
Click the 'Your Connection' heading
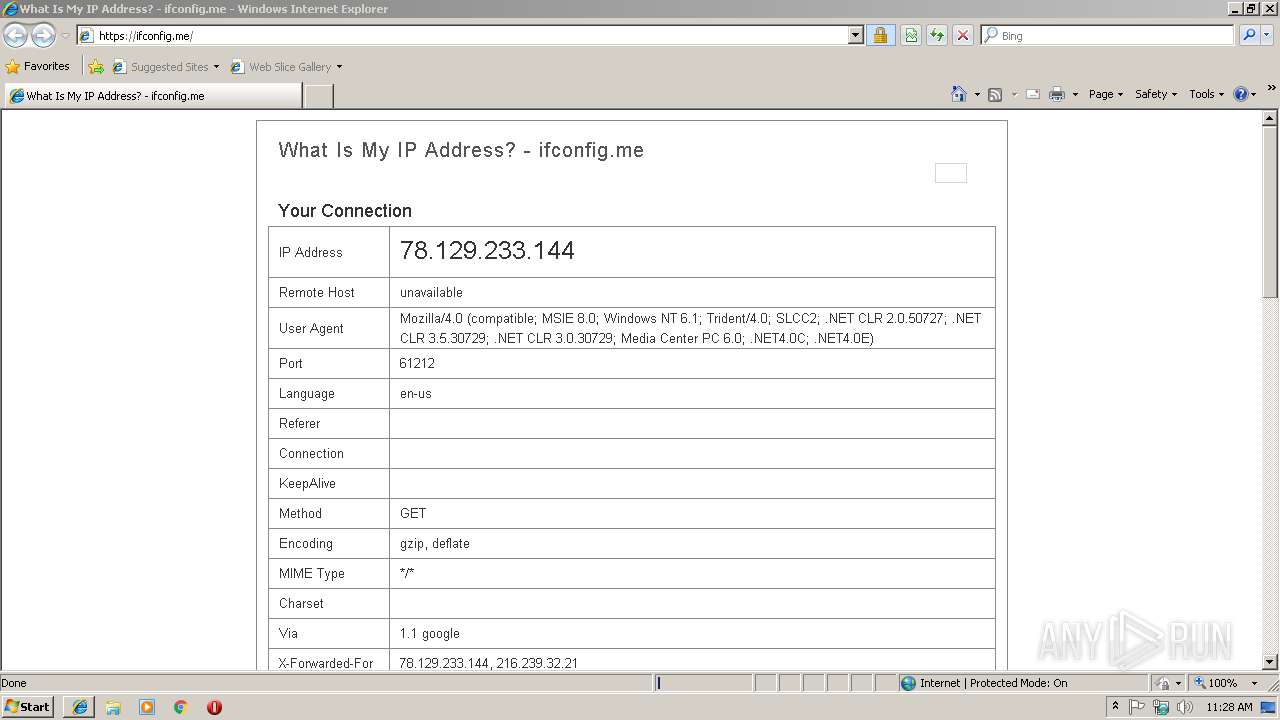[x=345, y=211]
